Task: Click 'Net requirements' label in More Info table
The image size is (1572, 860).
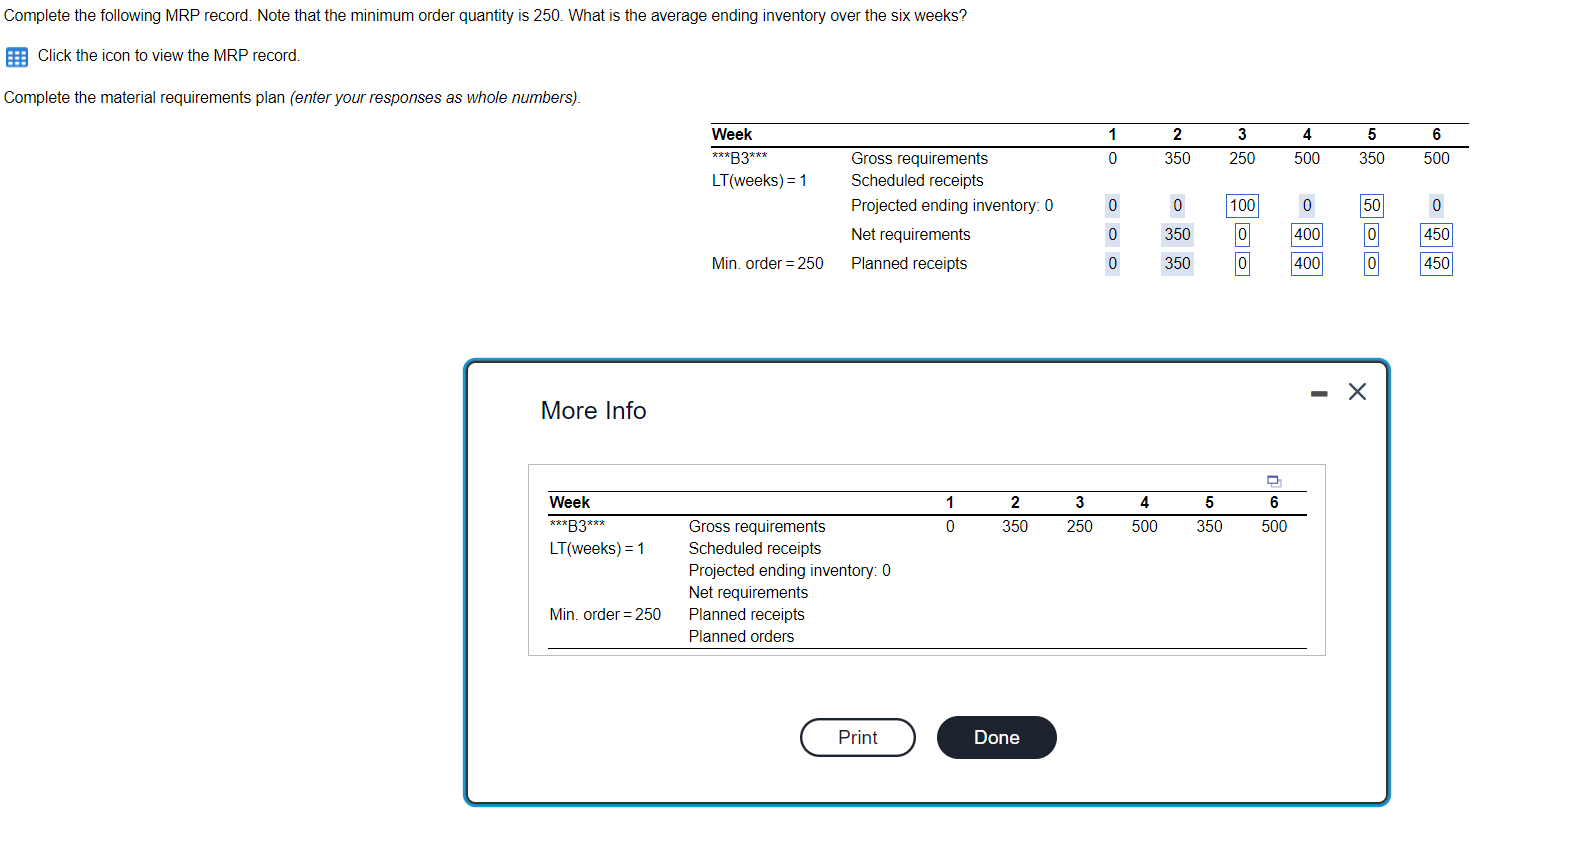Action: (x=748, y=593)
